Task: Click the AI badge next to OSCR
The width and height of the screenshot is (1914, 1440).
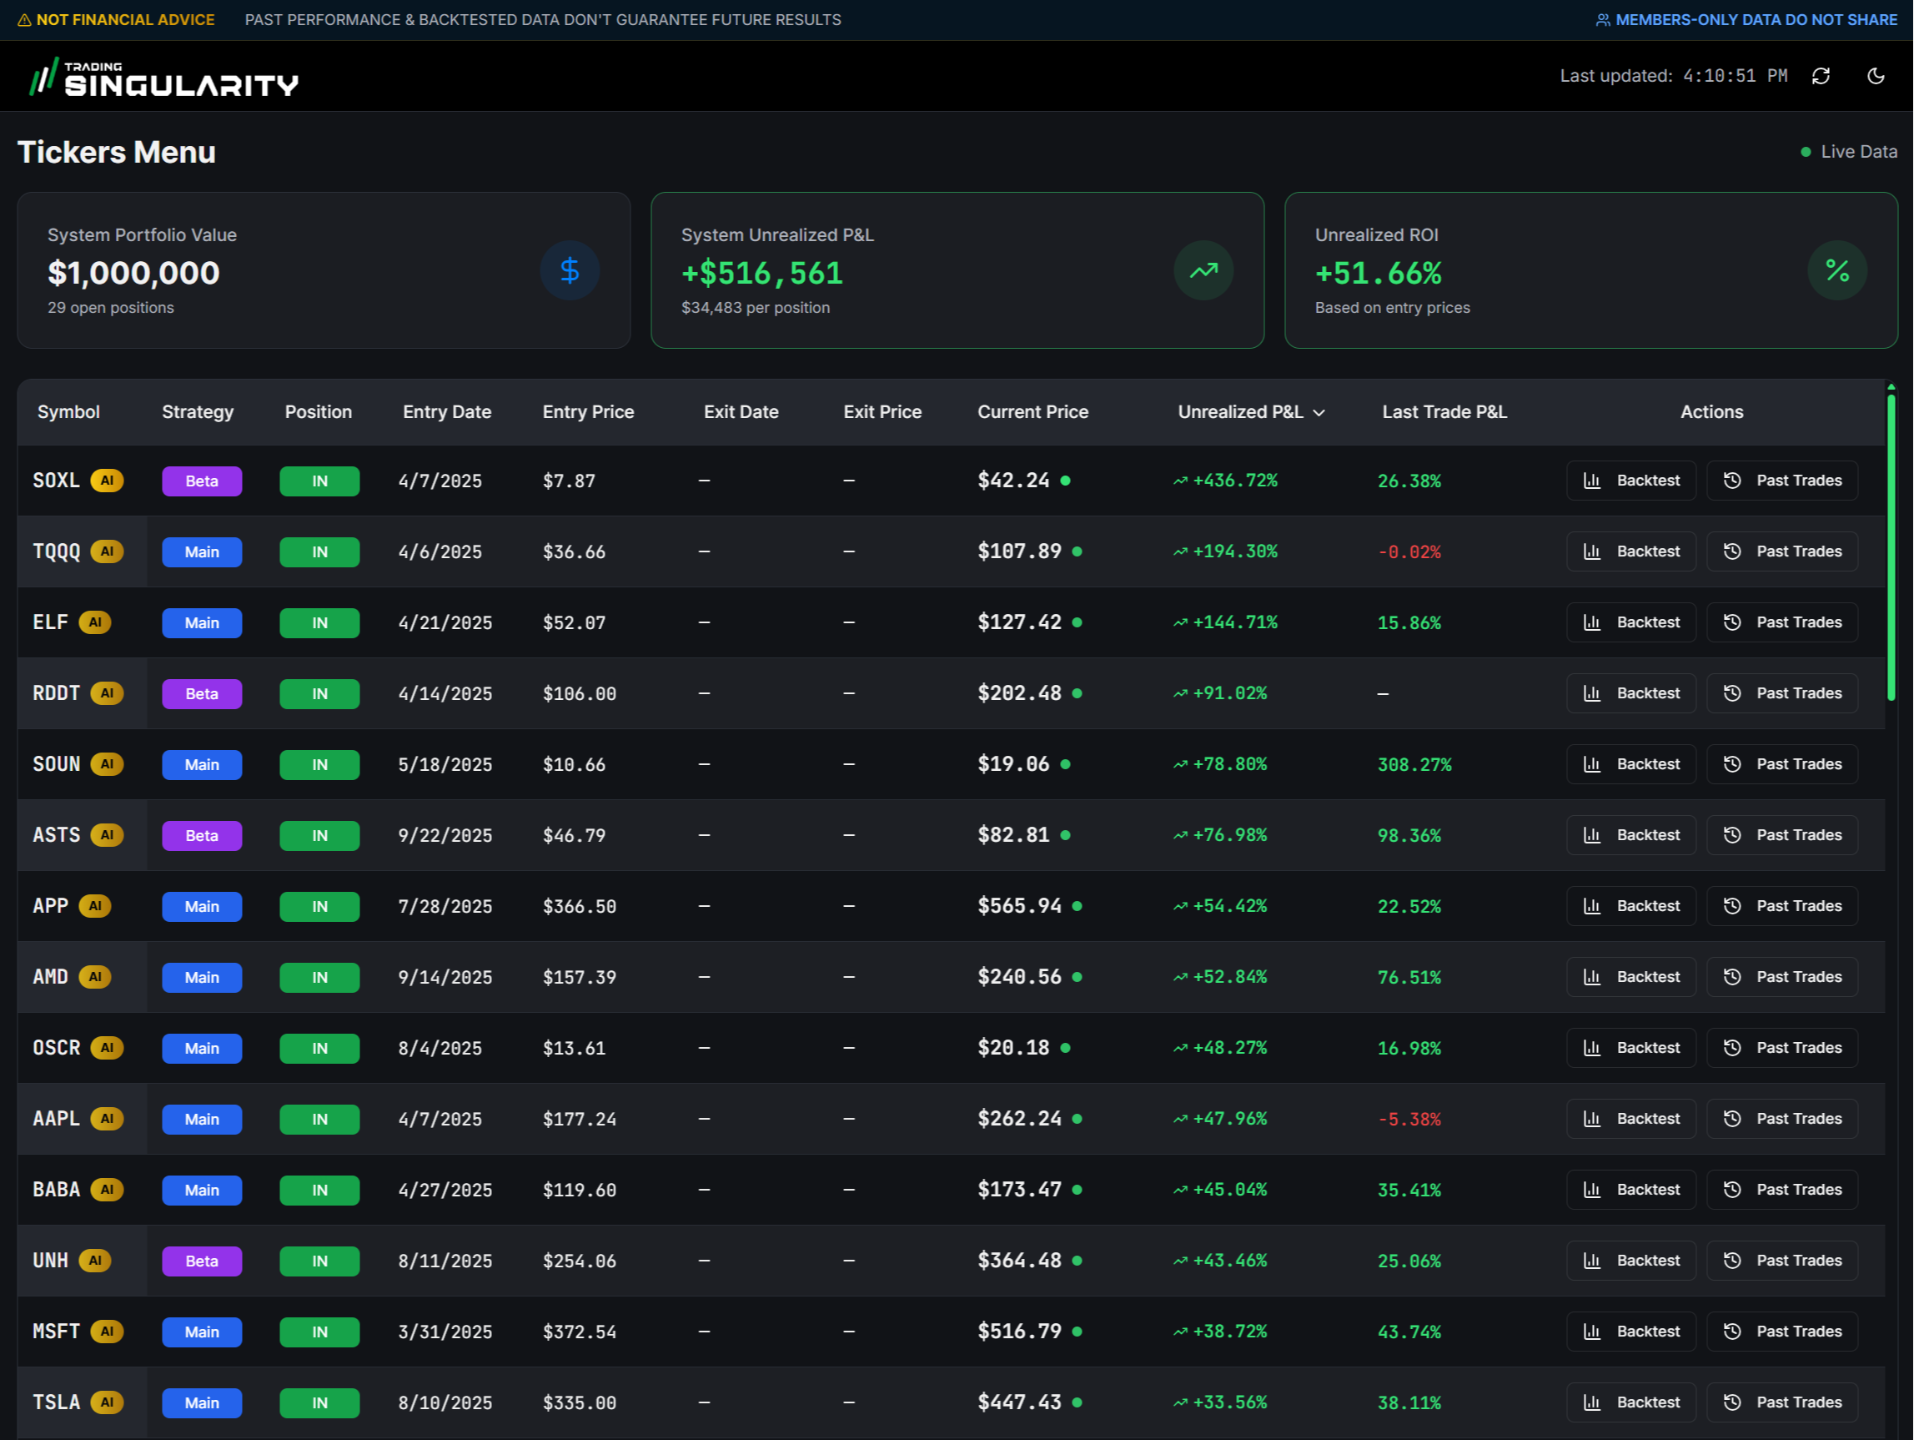Action: coord(107,1048)
